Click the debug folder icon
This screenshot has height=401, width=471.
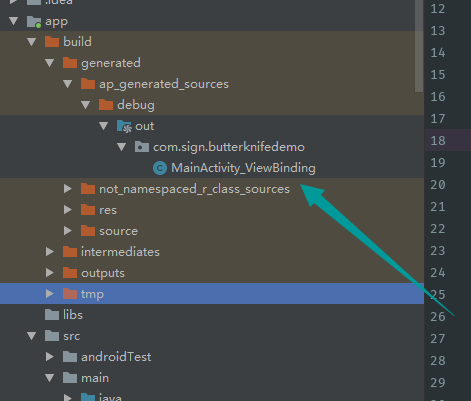(x=106, y=105)
